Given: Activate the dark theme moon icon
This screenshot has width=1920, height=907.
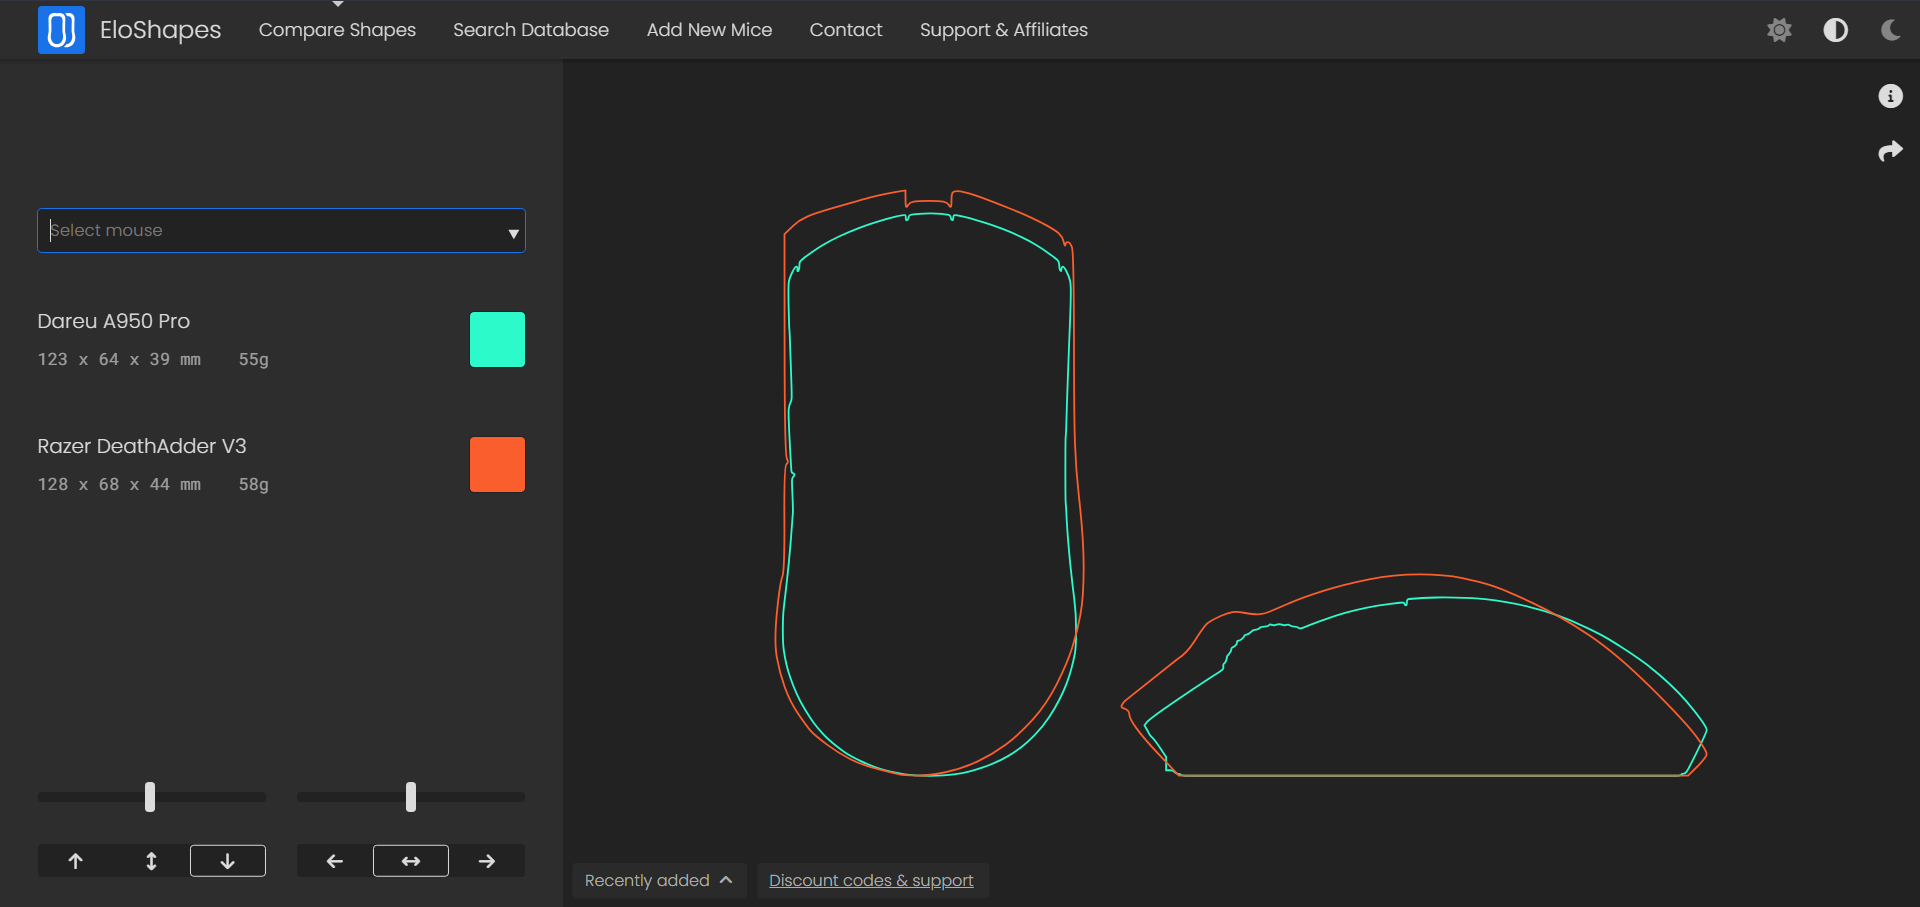Looking at the screenshot, I should pyautogui.click(x=1890, y=30).
